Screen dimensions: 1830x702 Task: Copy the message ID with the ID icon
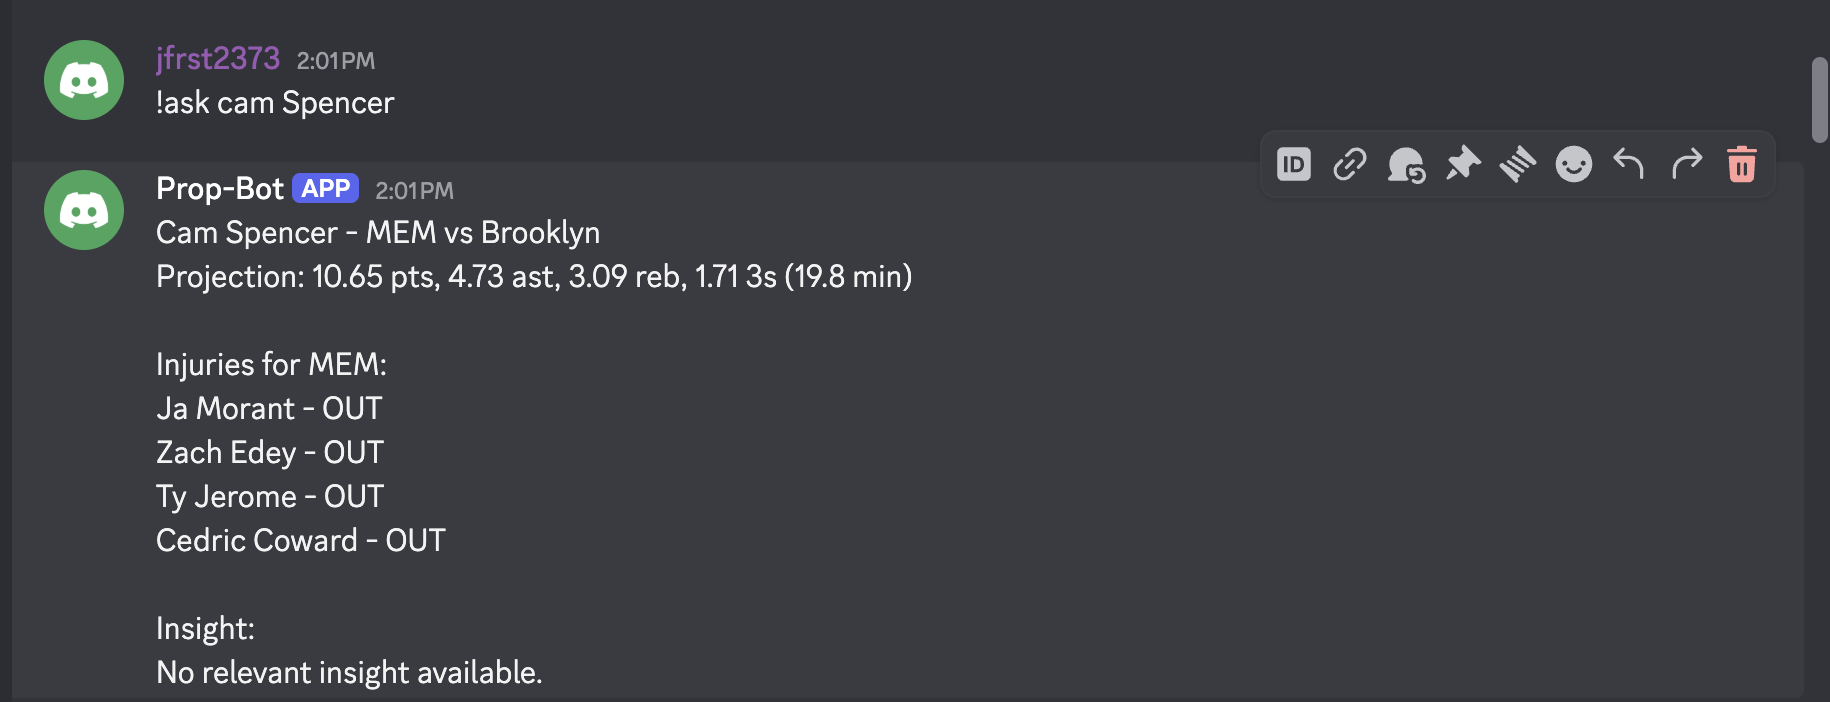click(x=1293, y=164)
